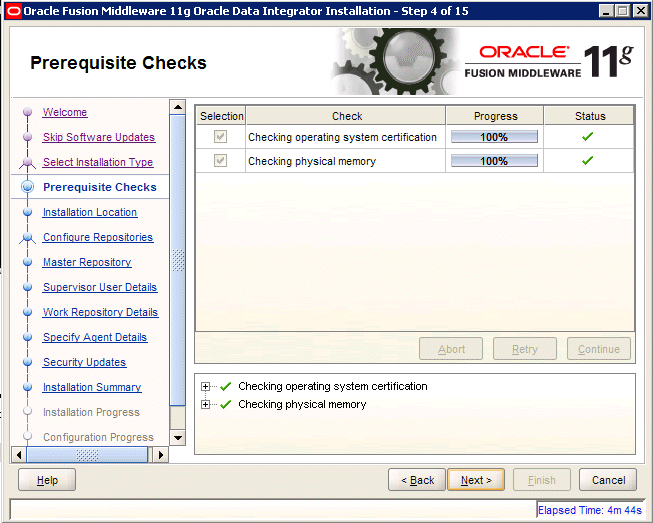
Task: Click green check beside physical memory tree node
Action: click(x=226, y=404)
